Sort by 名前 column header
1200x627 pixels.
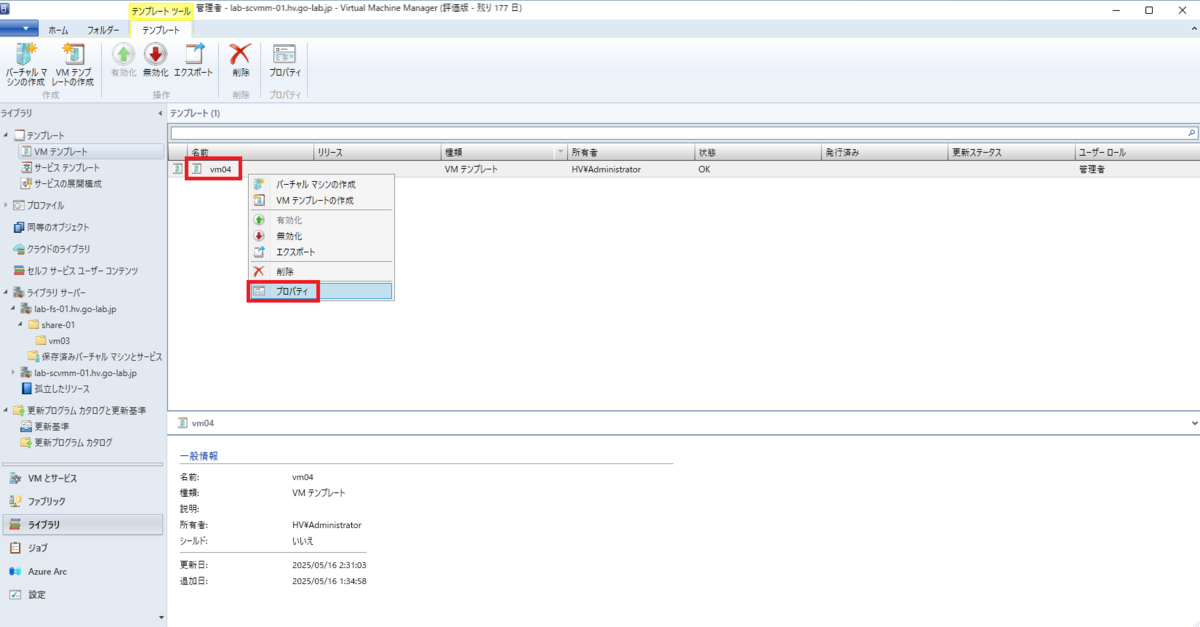tap(250, 152)
